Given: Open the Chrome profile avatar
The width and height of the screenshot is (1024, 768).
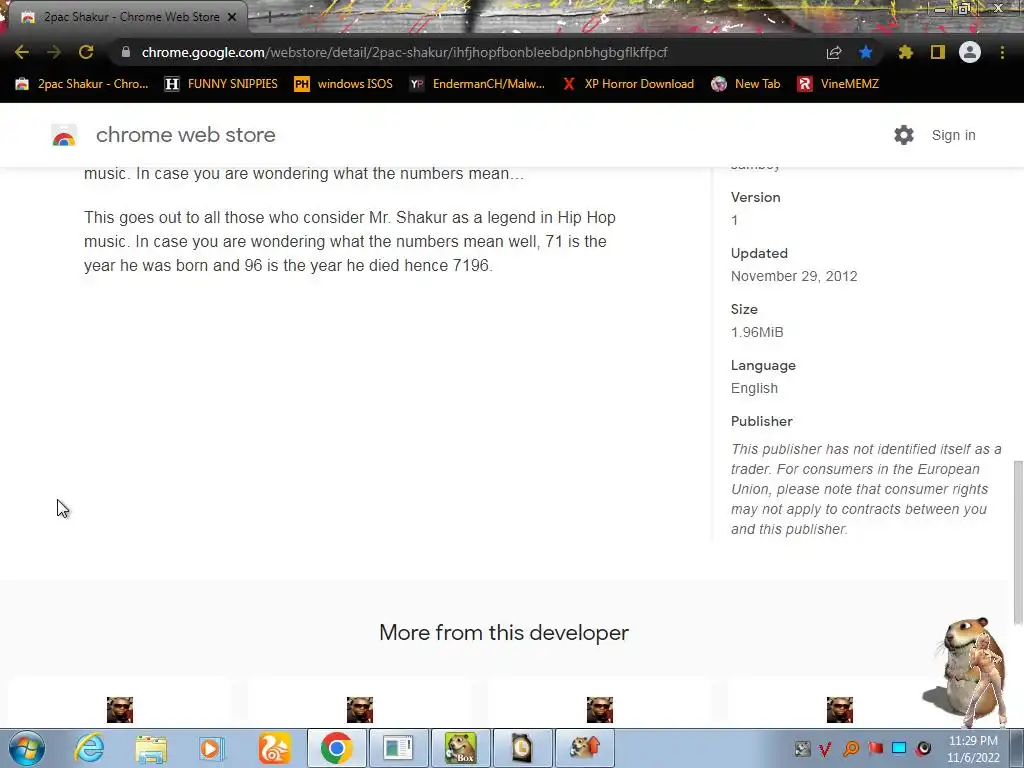Looking at the screenshot, I should (970, 52).
